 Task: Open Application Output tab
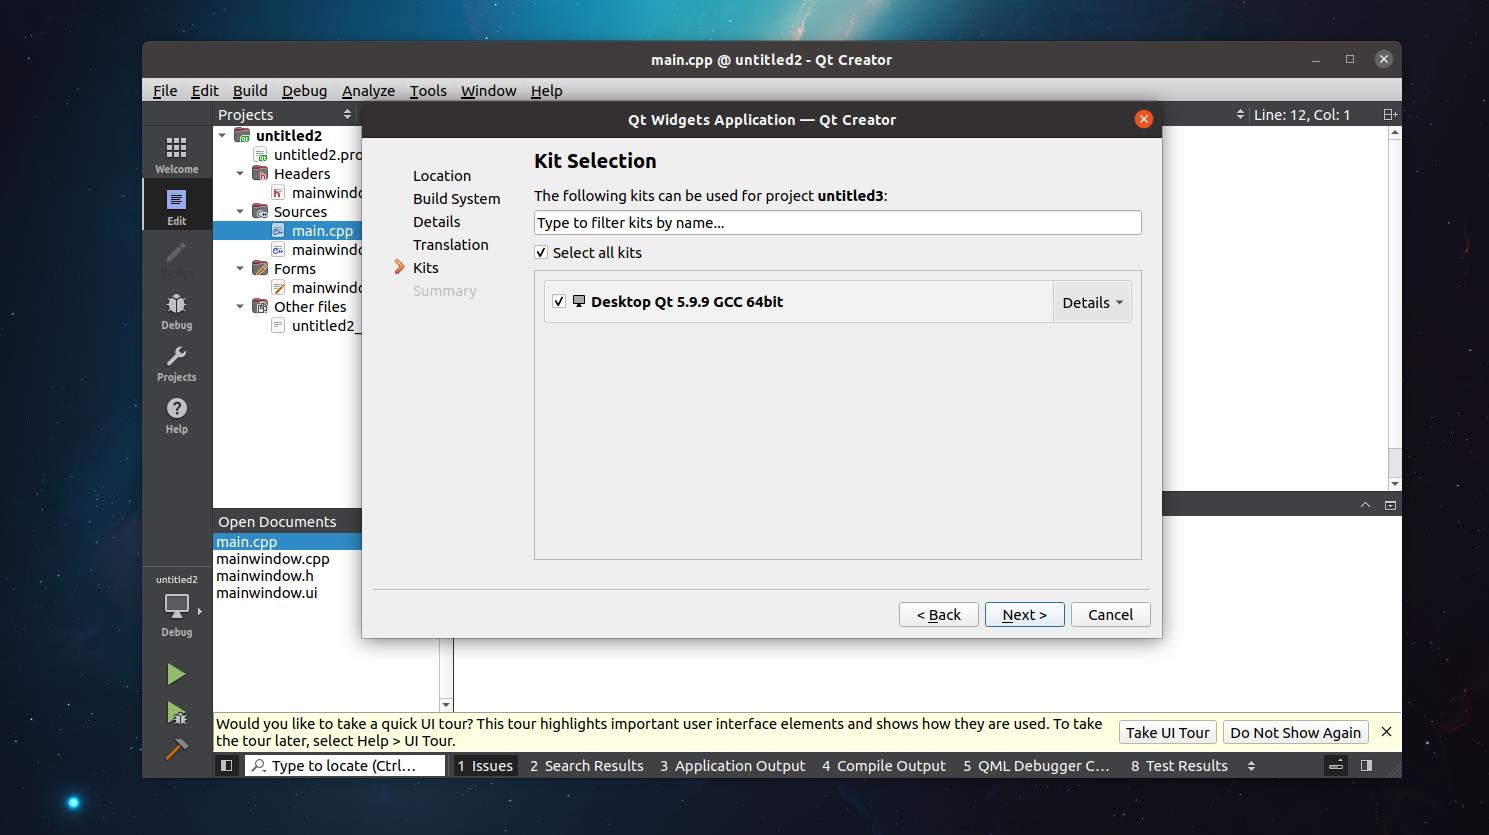tap(732, 765)
